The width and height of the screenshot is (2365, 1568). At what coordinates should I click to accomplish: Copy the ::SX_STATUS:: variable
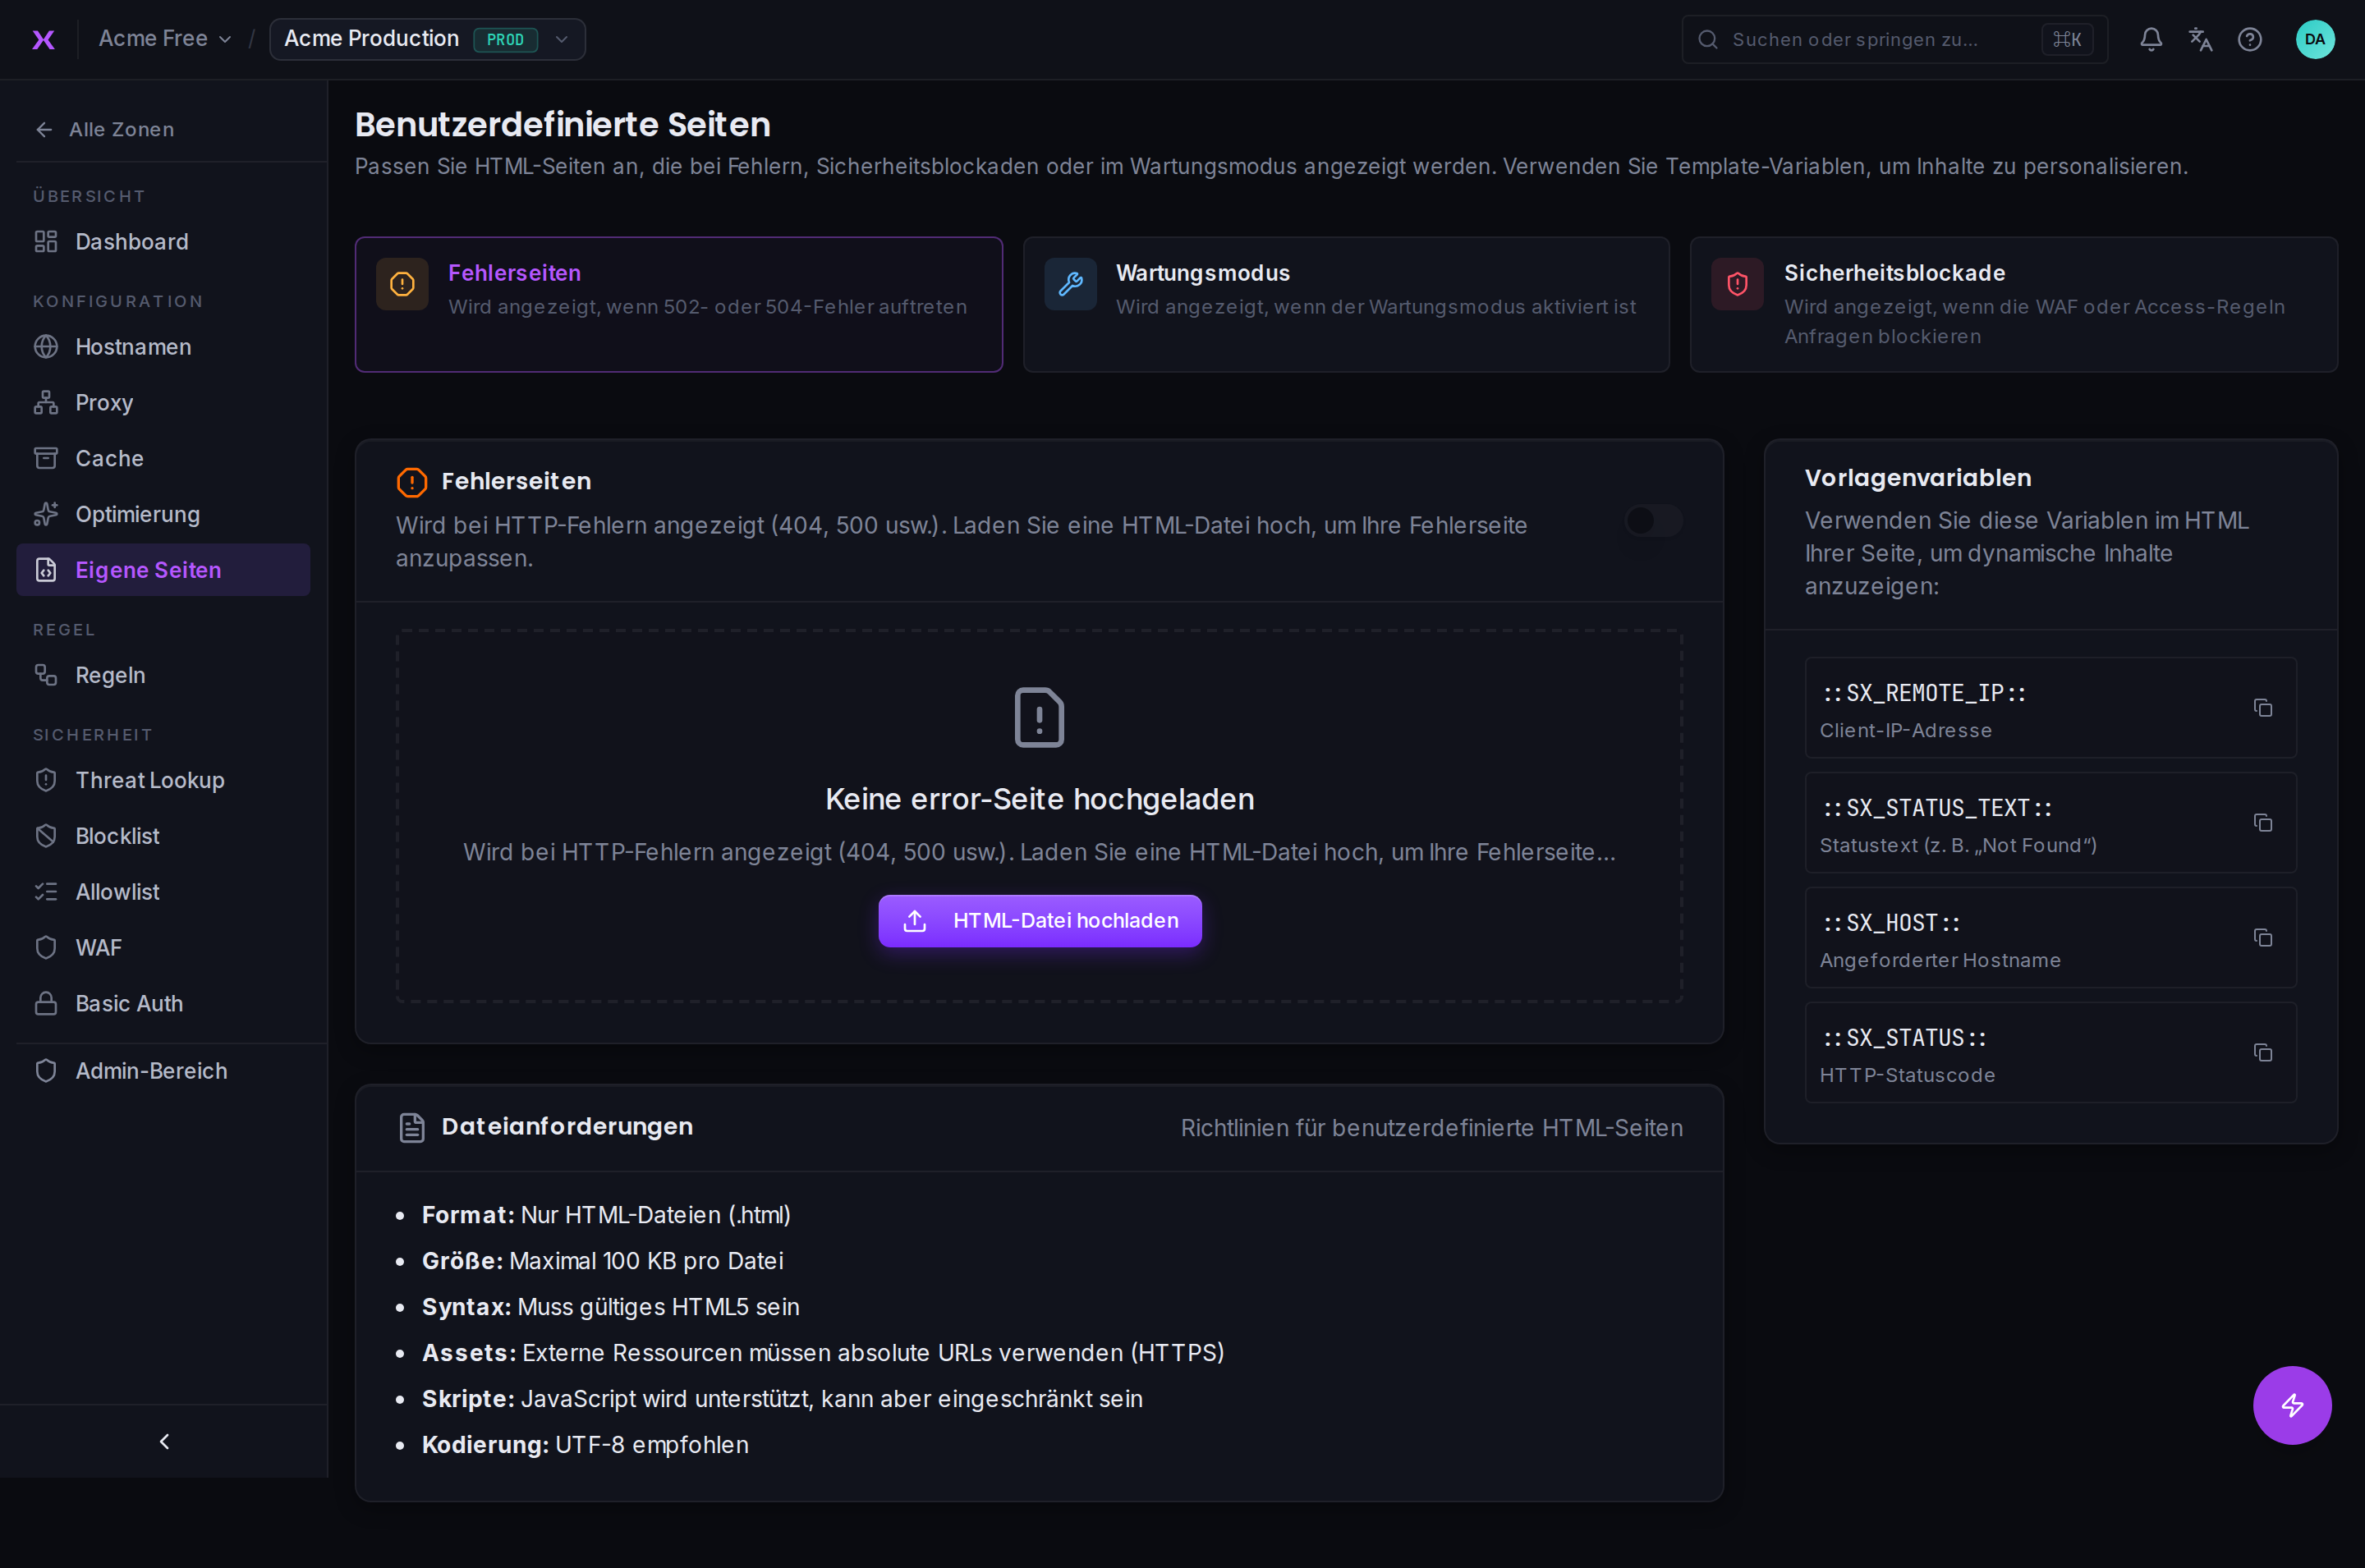(x=2263, y=1053)
